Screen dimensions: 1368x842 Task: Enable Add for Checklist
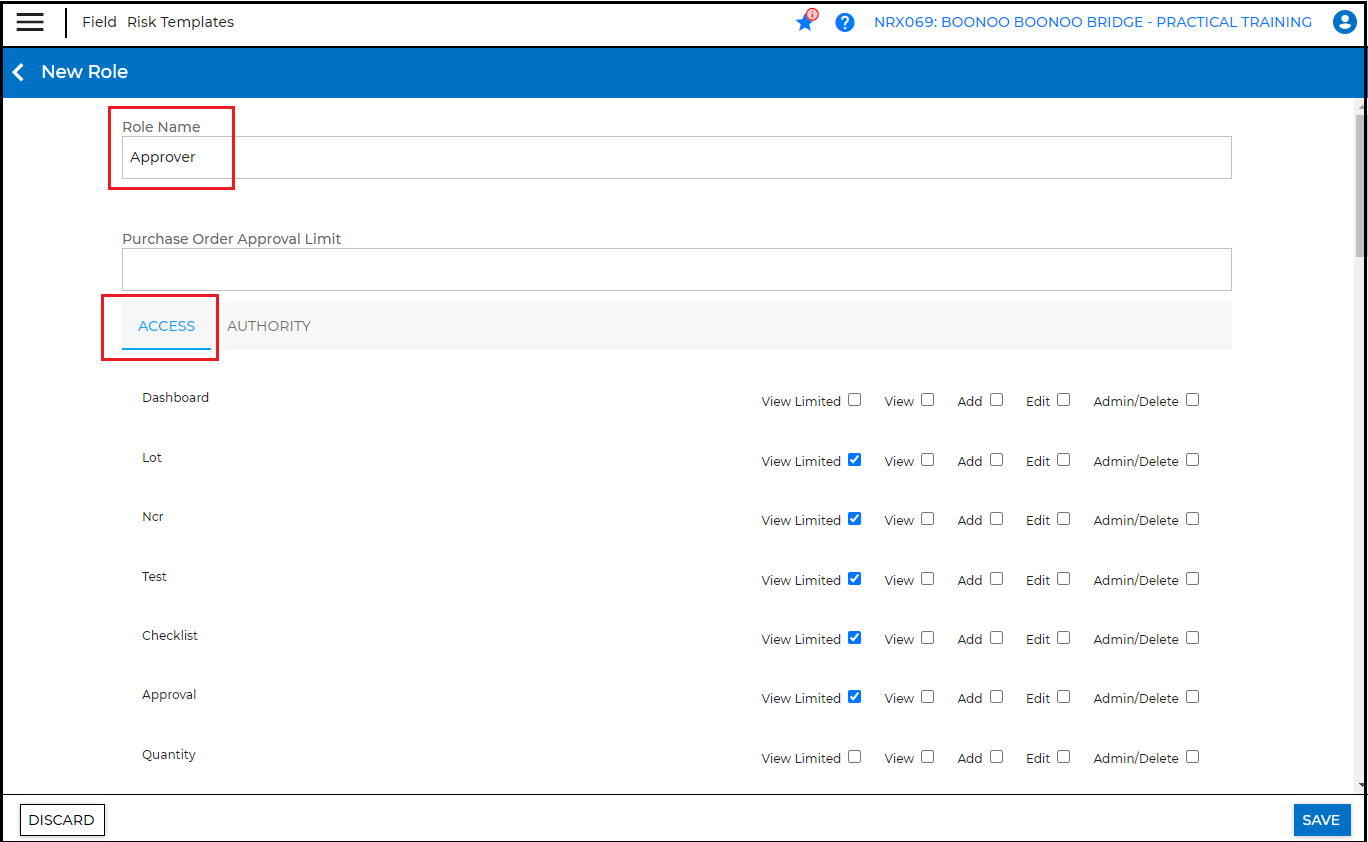[996, 638]
